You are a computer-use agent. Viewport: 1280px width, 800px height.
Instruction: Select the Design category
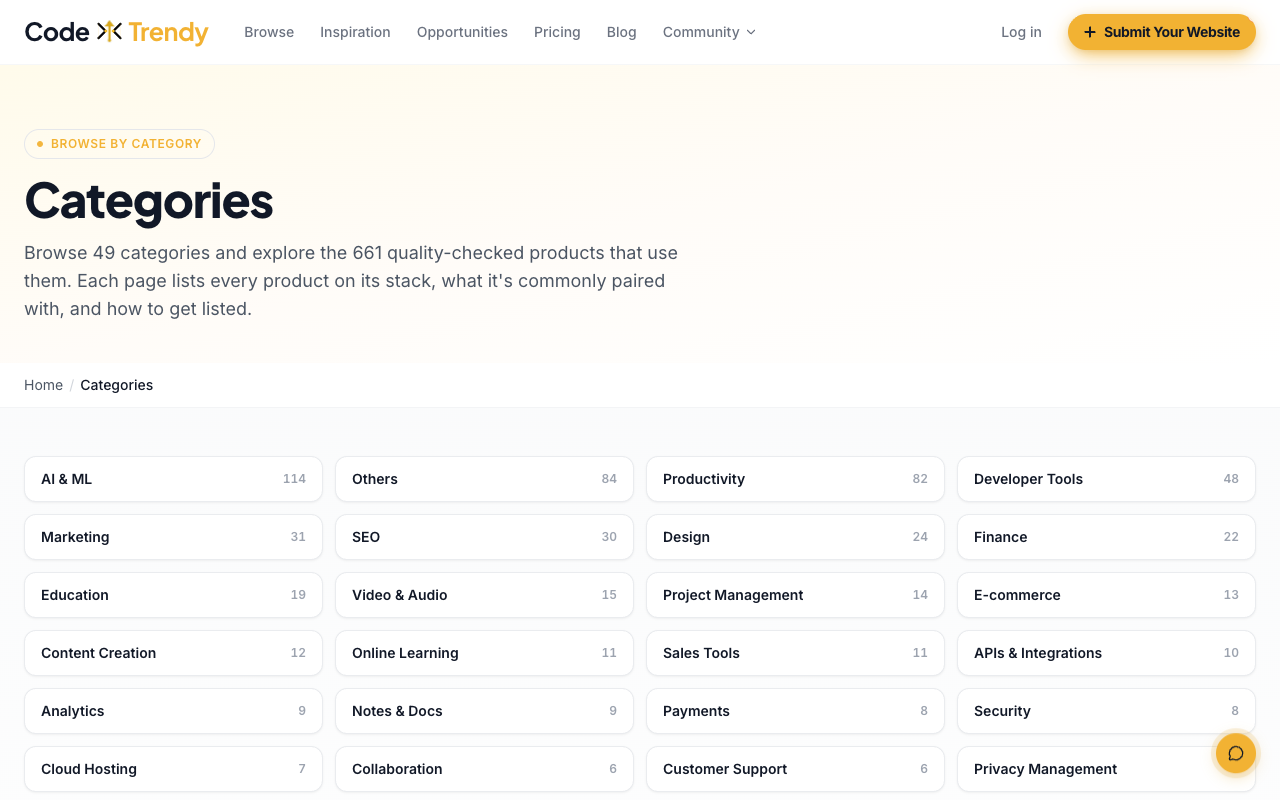(x=795, y=537)
